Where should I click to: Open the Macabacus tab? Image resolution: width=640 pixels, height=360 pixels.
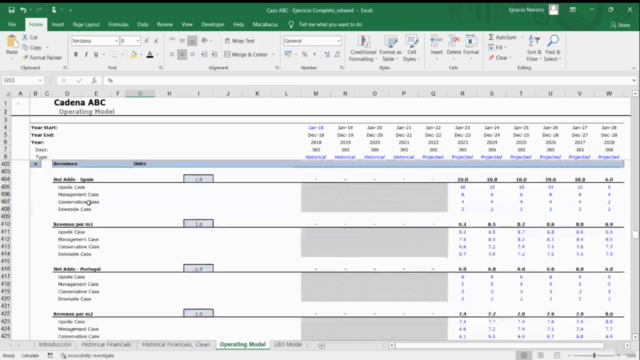coord(265,24)
